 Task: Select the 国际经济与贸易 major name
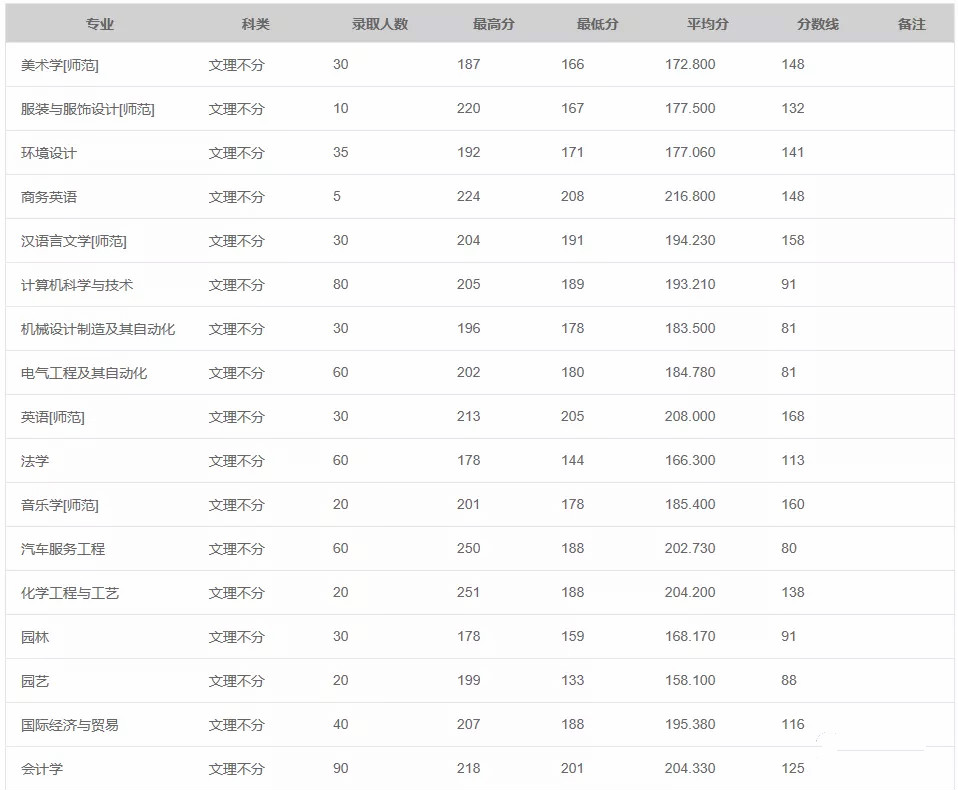pyautogui.click(x=70, y=725)
